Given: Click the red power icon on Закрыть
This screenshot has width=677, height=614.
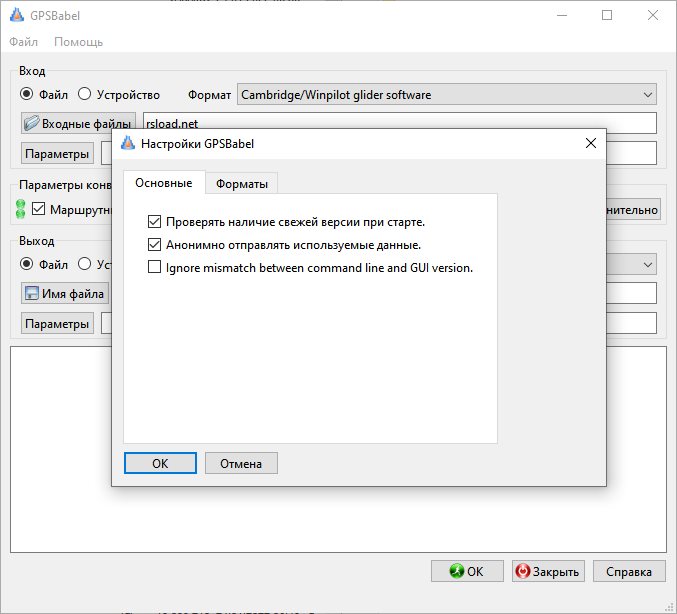Looking at the screenshot, I should [x=522, y=571].
